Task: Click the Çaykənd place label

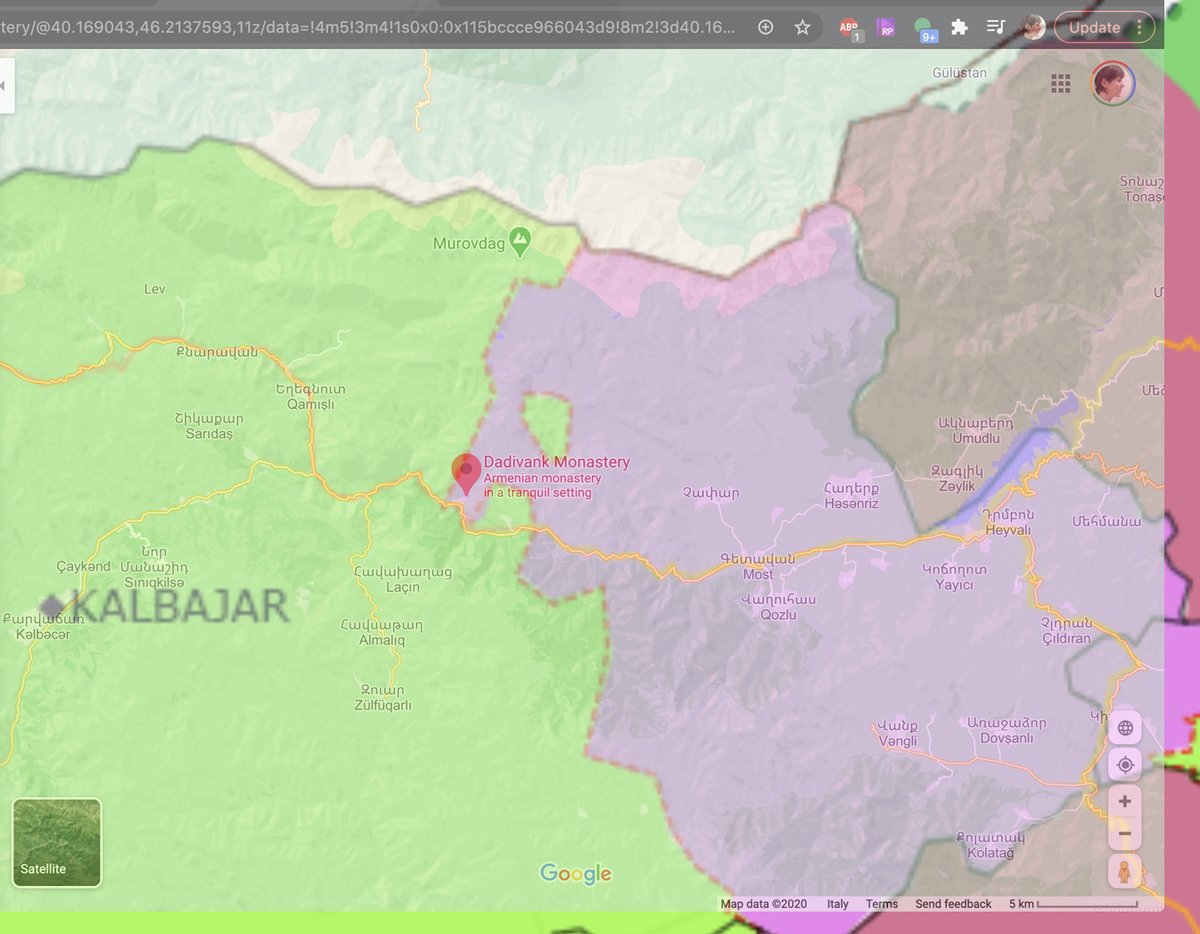Action: point(83,567)
